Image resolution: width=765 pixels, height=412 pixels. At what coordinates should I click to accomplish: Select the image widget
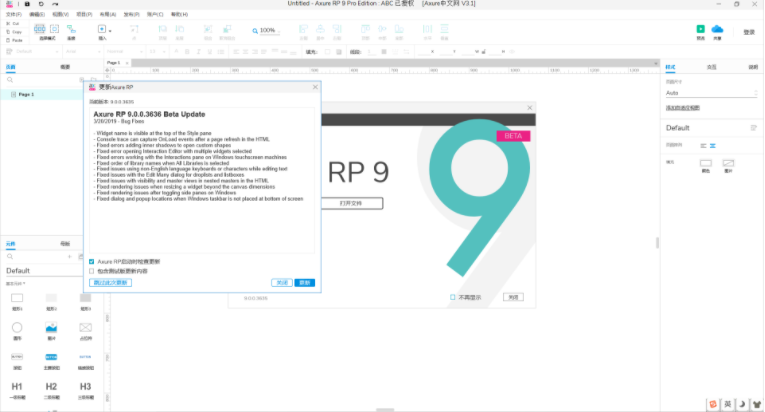[51, 330]
